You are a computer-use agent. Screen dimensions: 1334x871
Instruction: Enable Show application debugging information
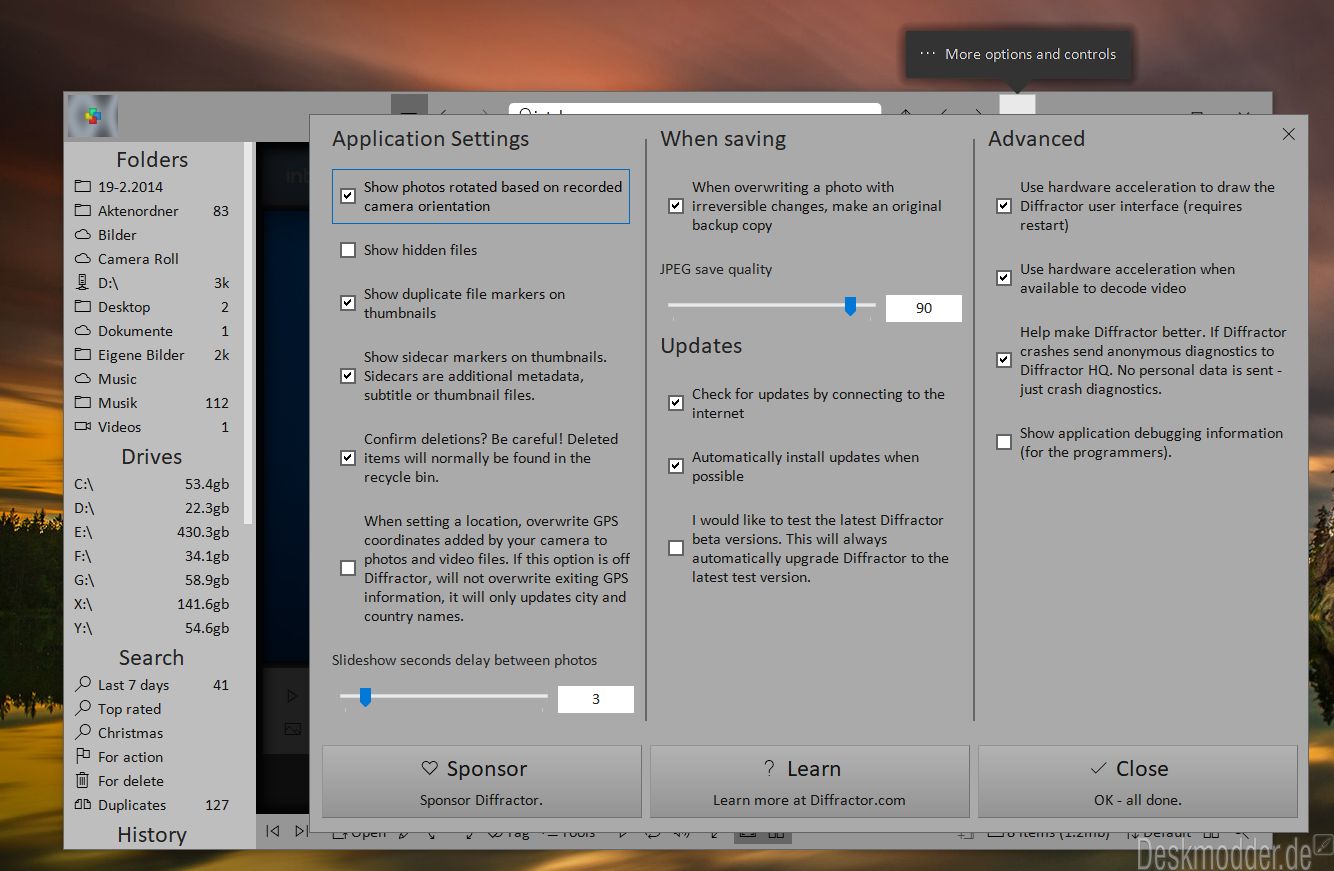click(1004, 442)
